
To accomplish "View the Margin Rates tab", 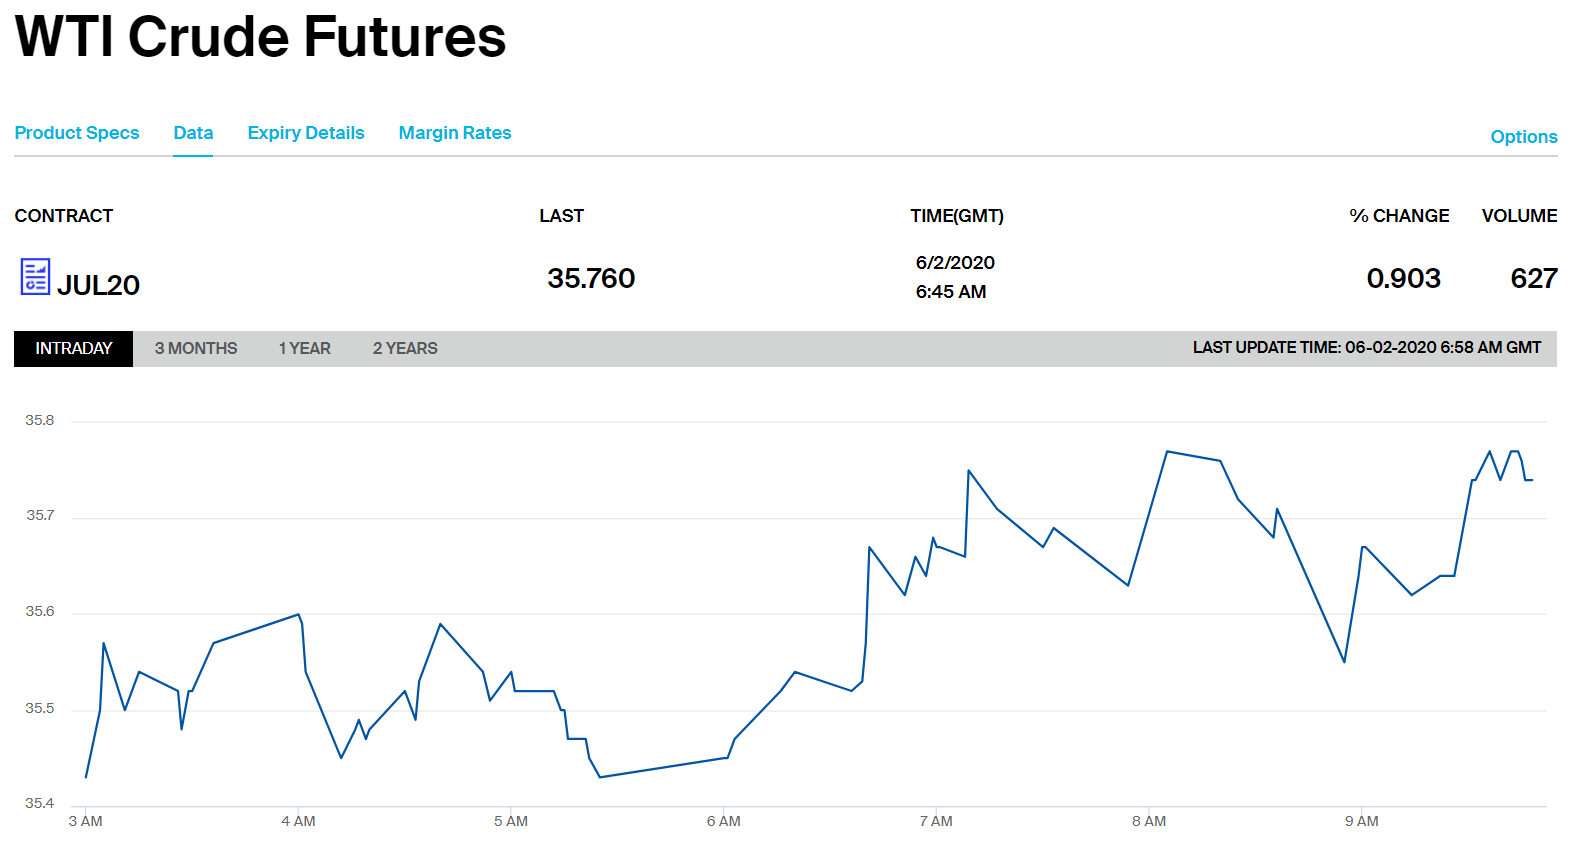I will [x=455, y=133].
